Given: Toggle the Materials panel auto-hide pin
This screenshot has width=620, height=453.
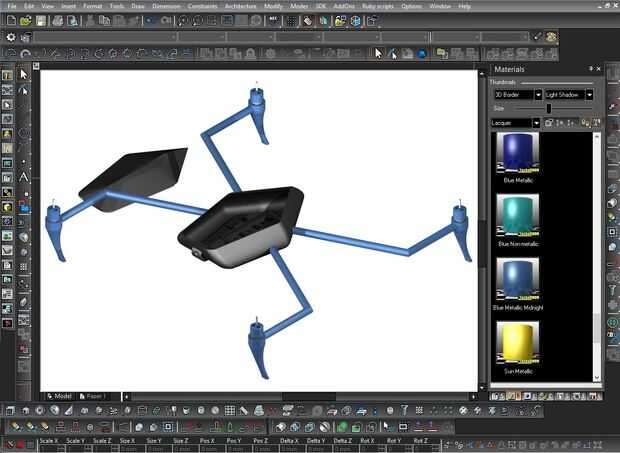Looking at the screenshot, I should coord(591,69).
